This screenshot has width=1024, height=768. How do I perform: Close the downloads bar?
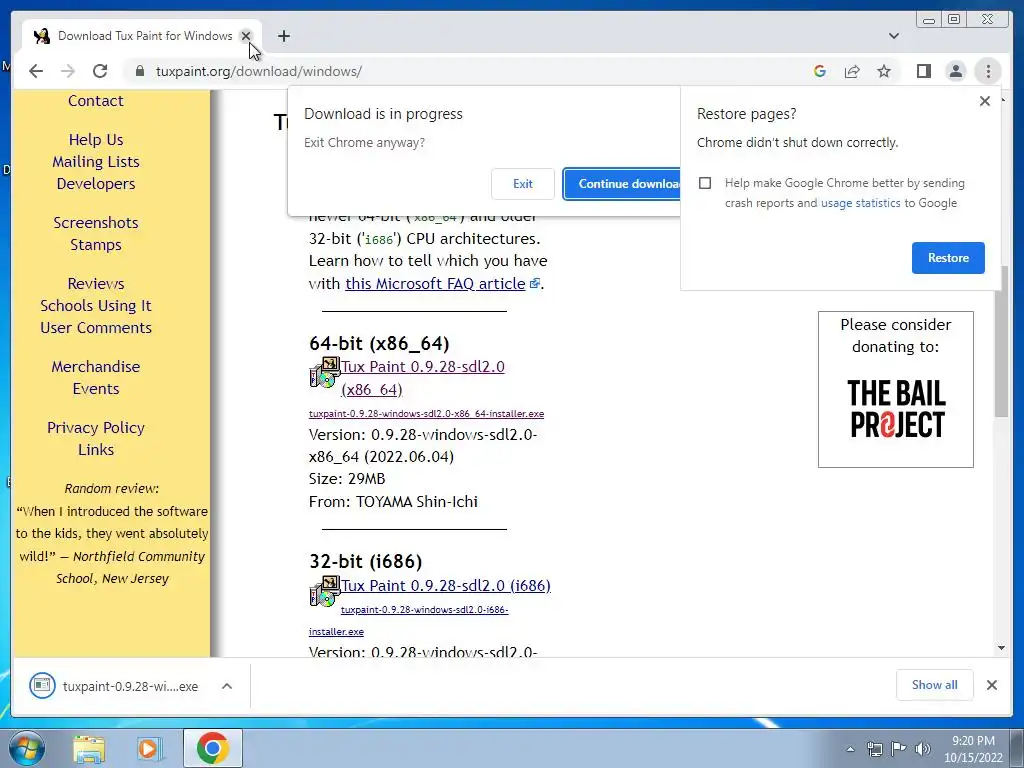click(991, 685)
